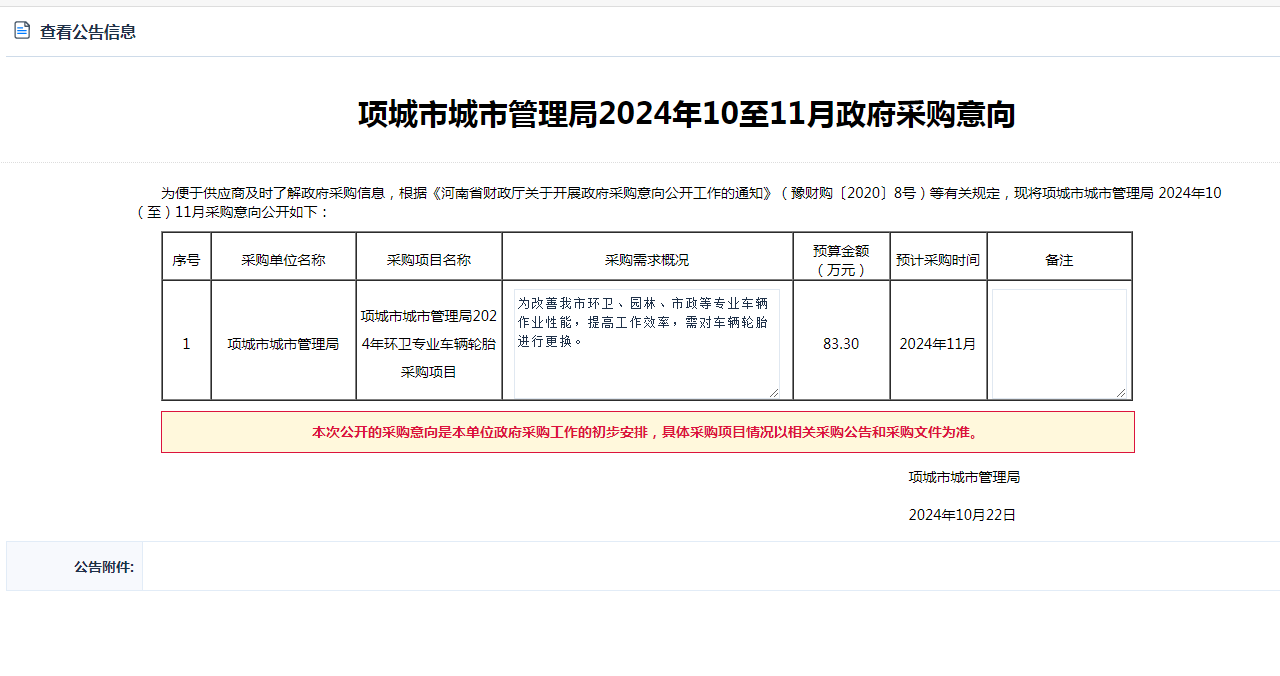Click inside the empty 备注 text area
This screenshot has width=1280, height=676.
pyautogui.click(x=1058, y=343)
